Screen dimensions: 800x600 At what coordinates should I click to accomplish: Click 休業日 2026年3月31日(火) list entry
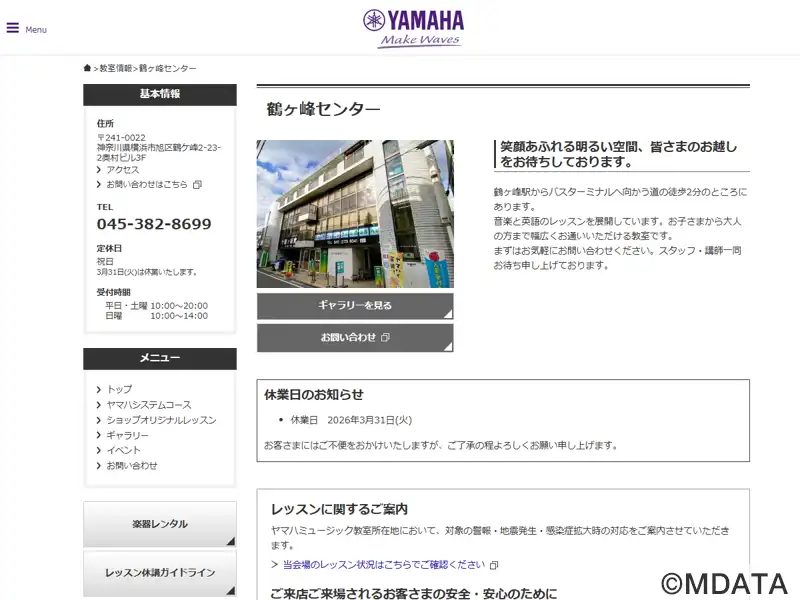351,420
